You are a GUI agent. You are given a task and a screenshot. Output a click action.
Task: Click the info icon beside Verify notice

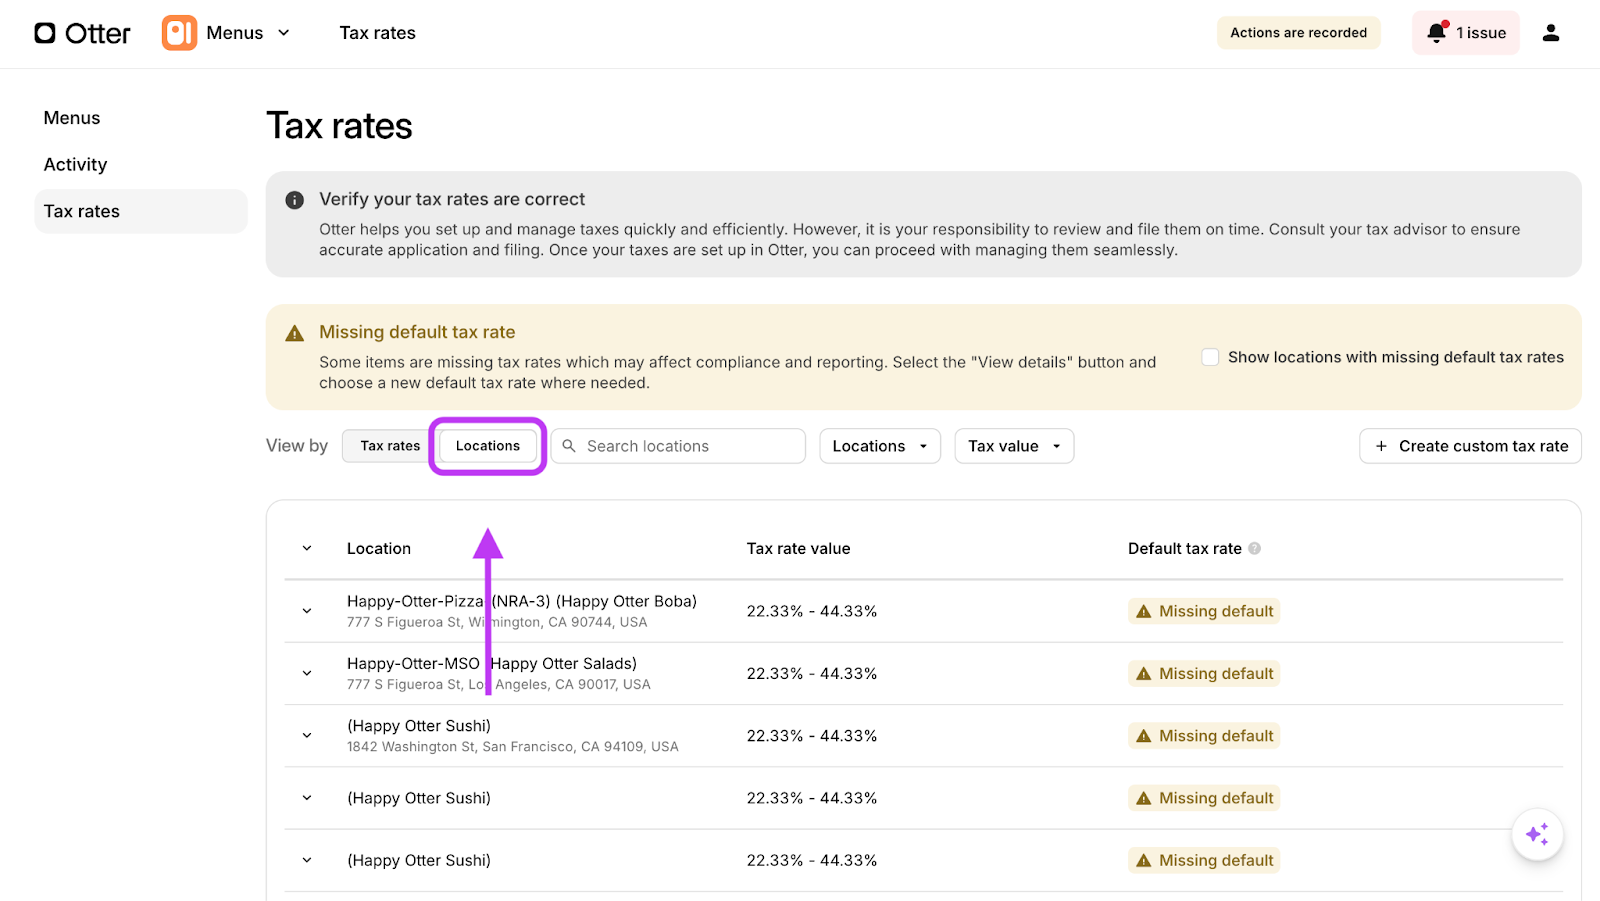[294, 200]
